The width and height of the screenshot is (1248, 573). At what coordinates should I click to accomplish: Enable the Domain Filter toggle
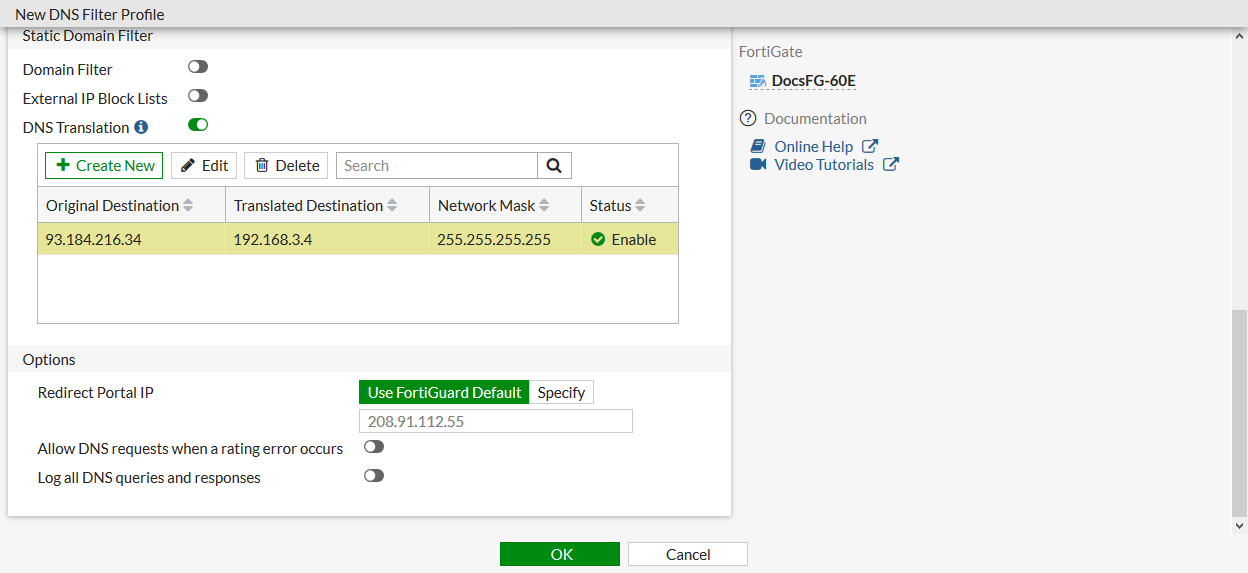click(x=198, y=67)
